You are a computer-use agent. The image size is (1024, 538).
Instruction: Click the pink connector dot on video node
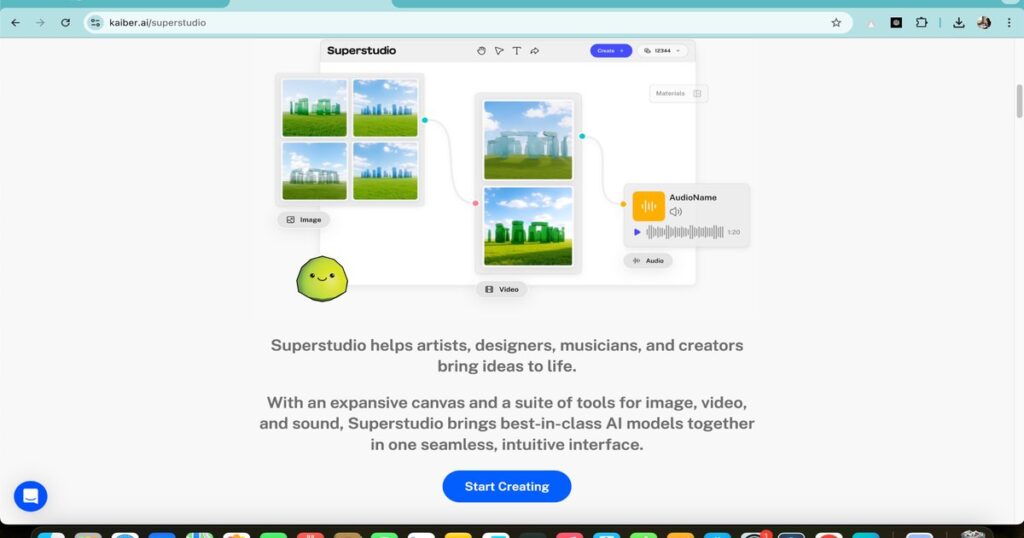point(475,203)
